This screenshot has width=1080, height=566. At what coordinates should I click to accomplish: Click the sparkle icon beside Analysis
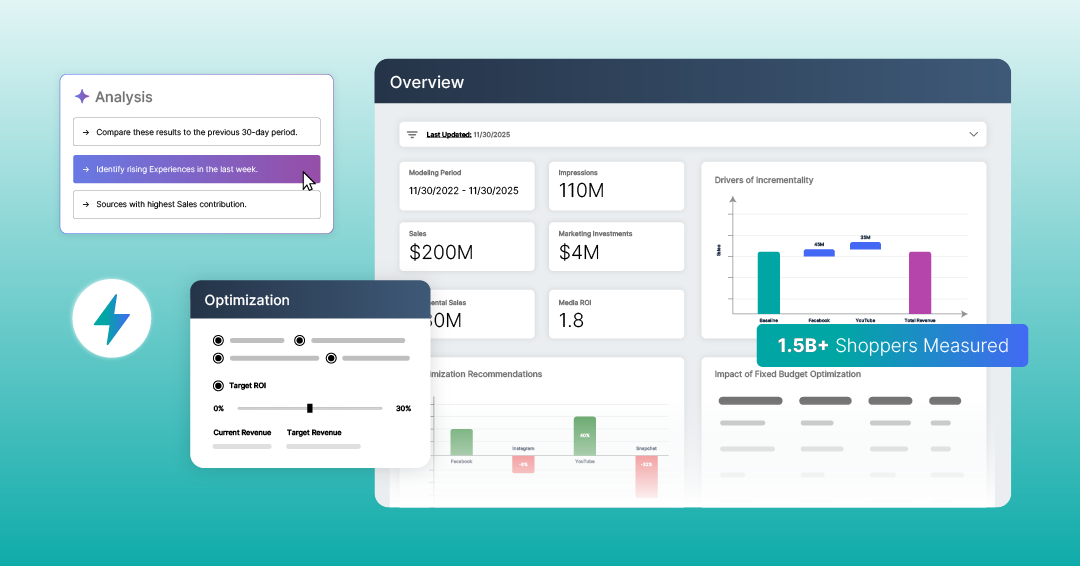pyautogui.click(x=82, y=97)
